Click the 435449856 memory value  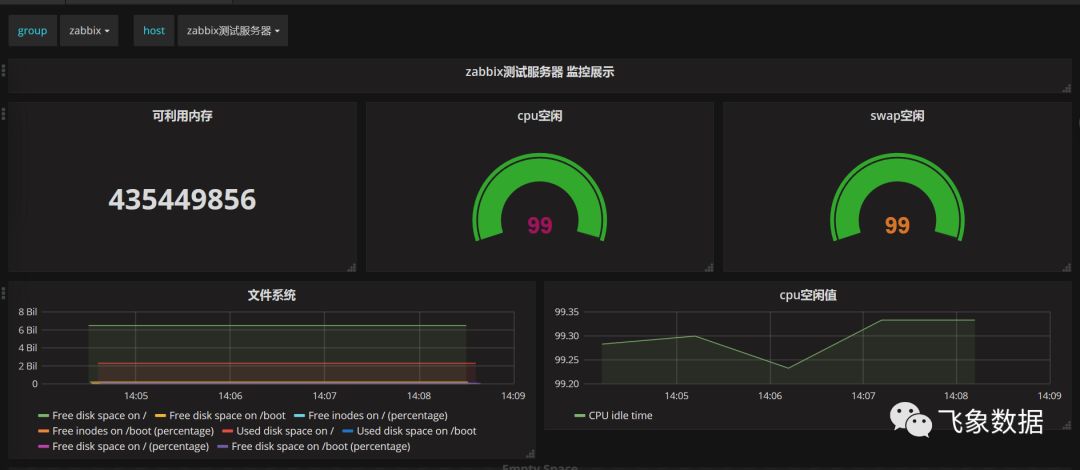tap(183, 200)
